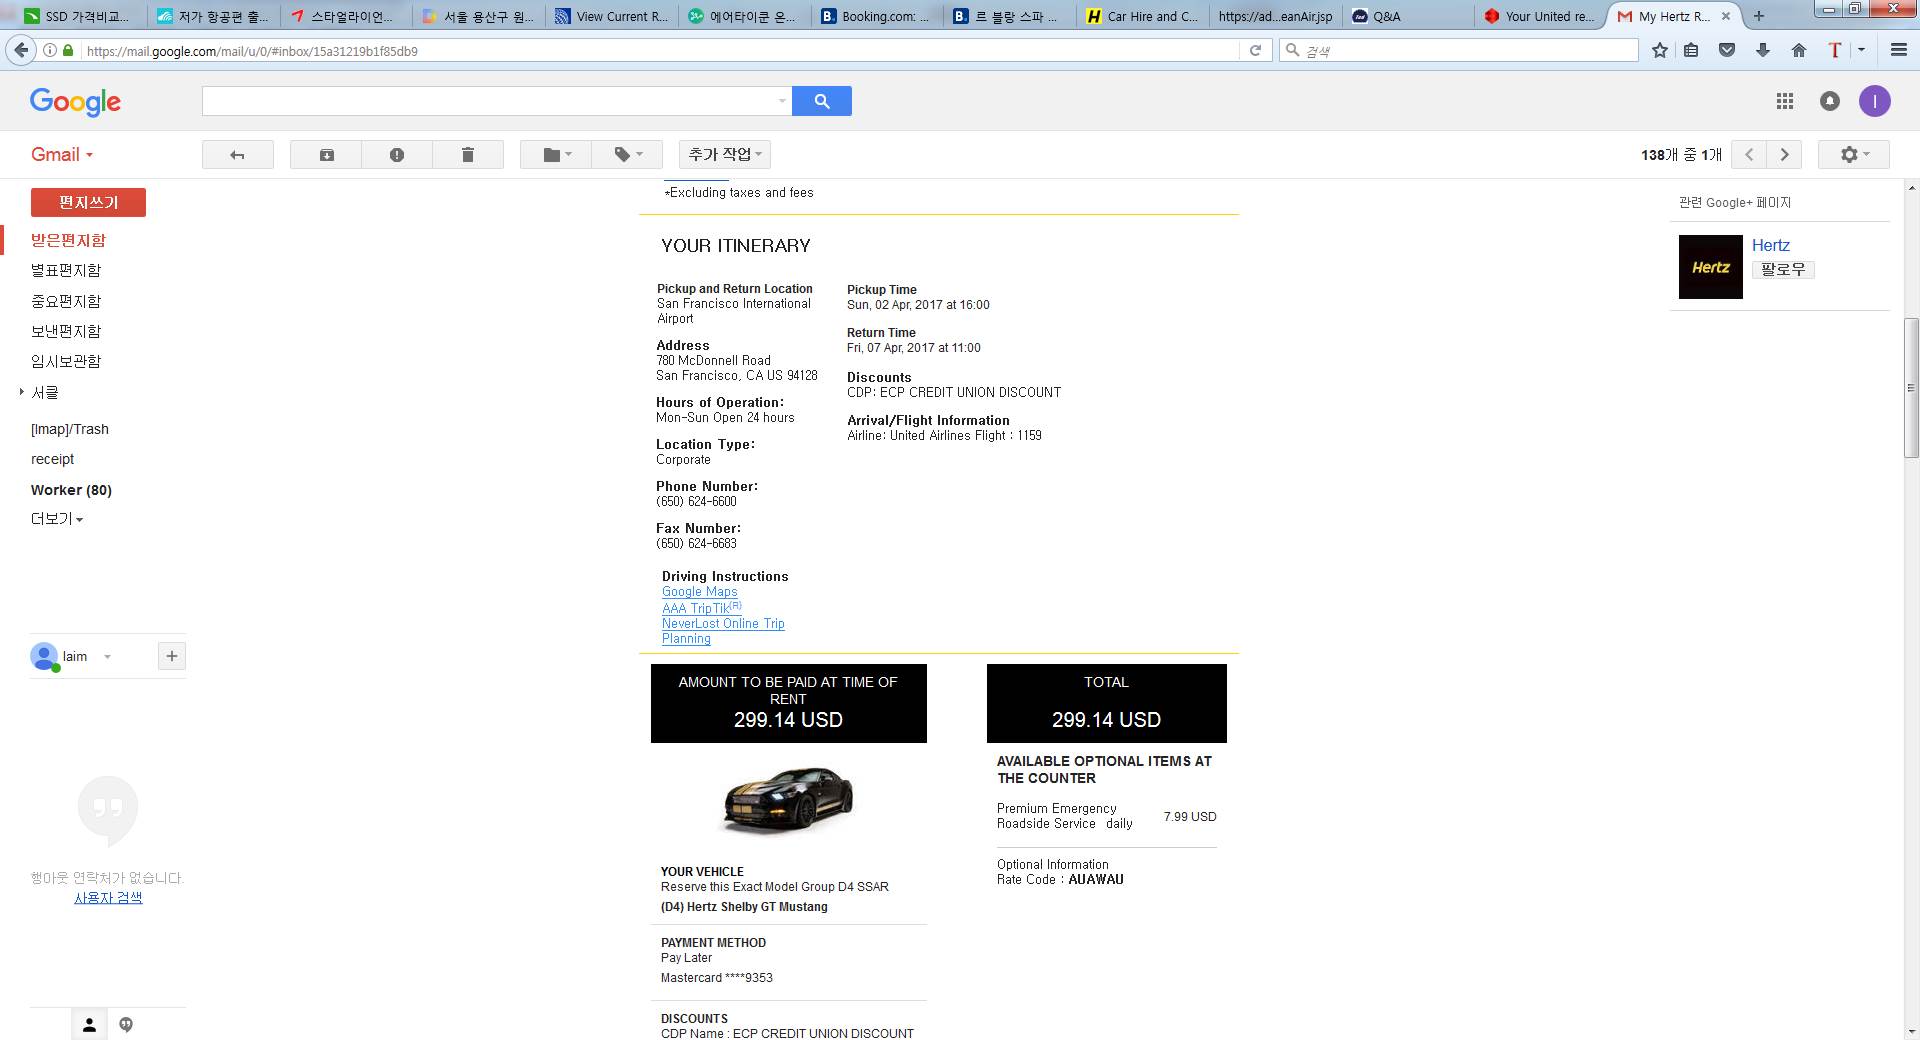Open 받은편지함 inbox folder
1920x1040 pixels.
(68, 240)
